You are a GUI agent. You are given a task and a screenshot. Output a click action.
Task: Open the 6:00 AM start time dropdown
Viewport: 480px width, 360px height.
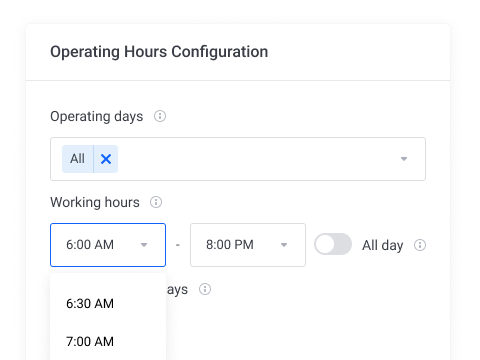[108, 245]
